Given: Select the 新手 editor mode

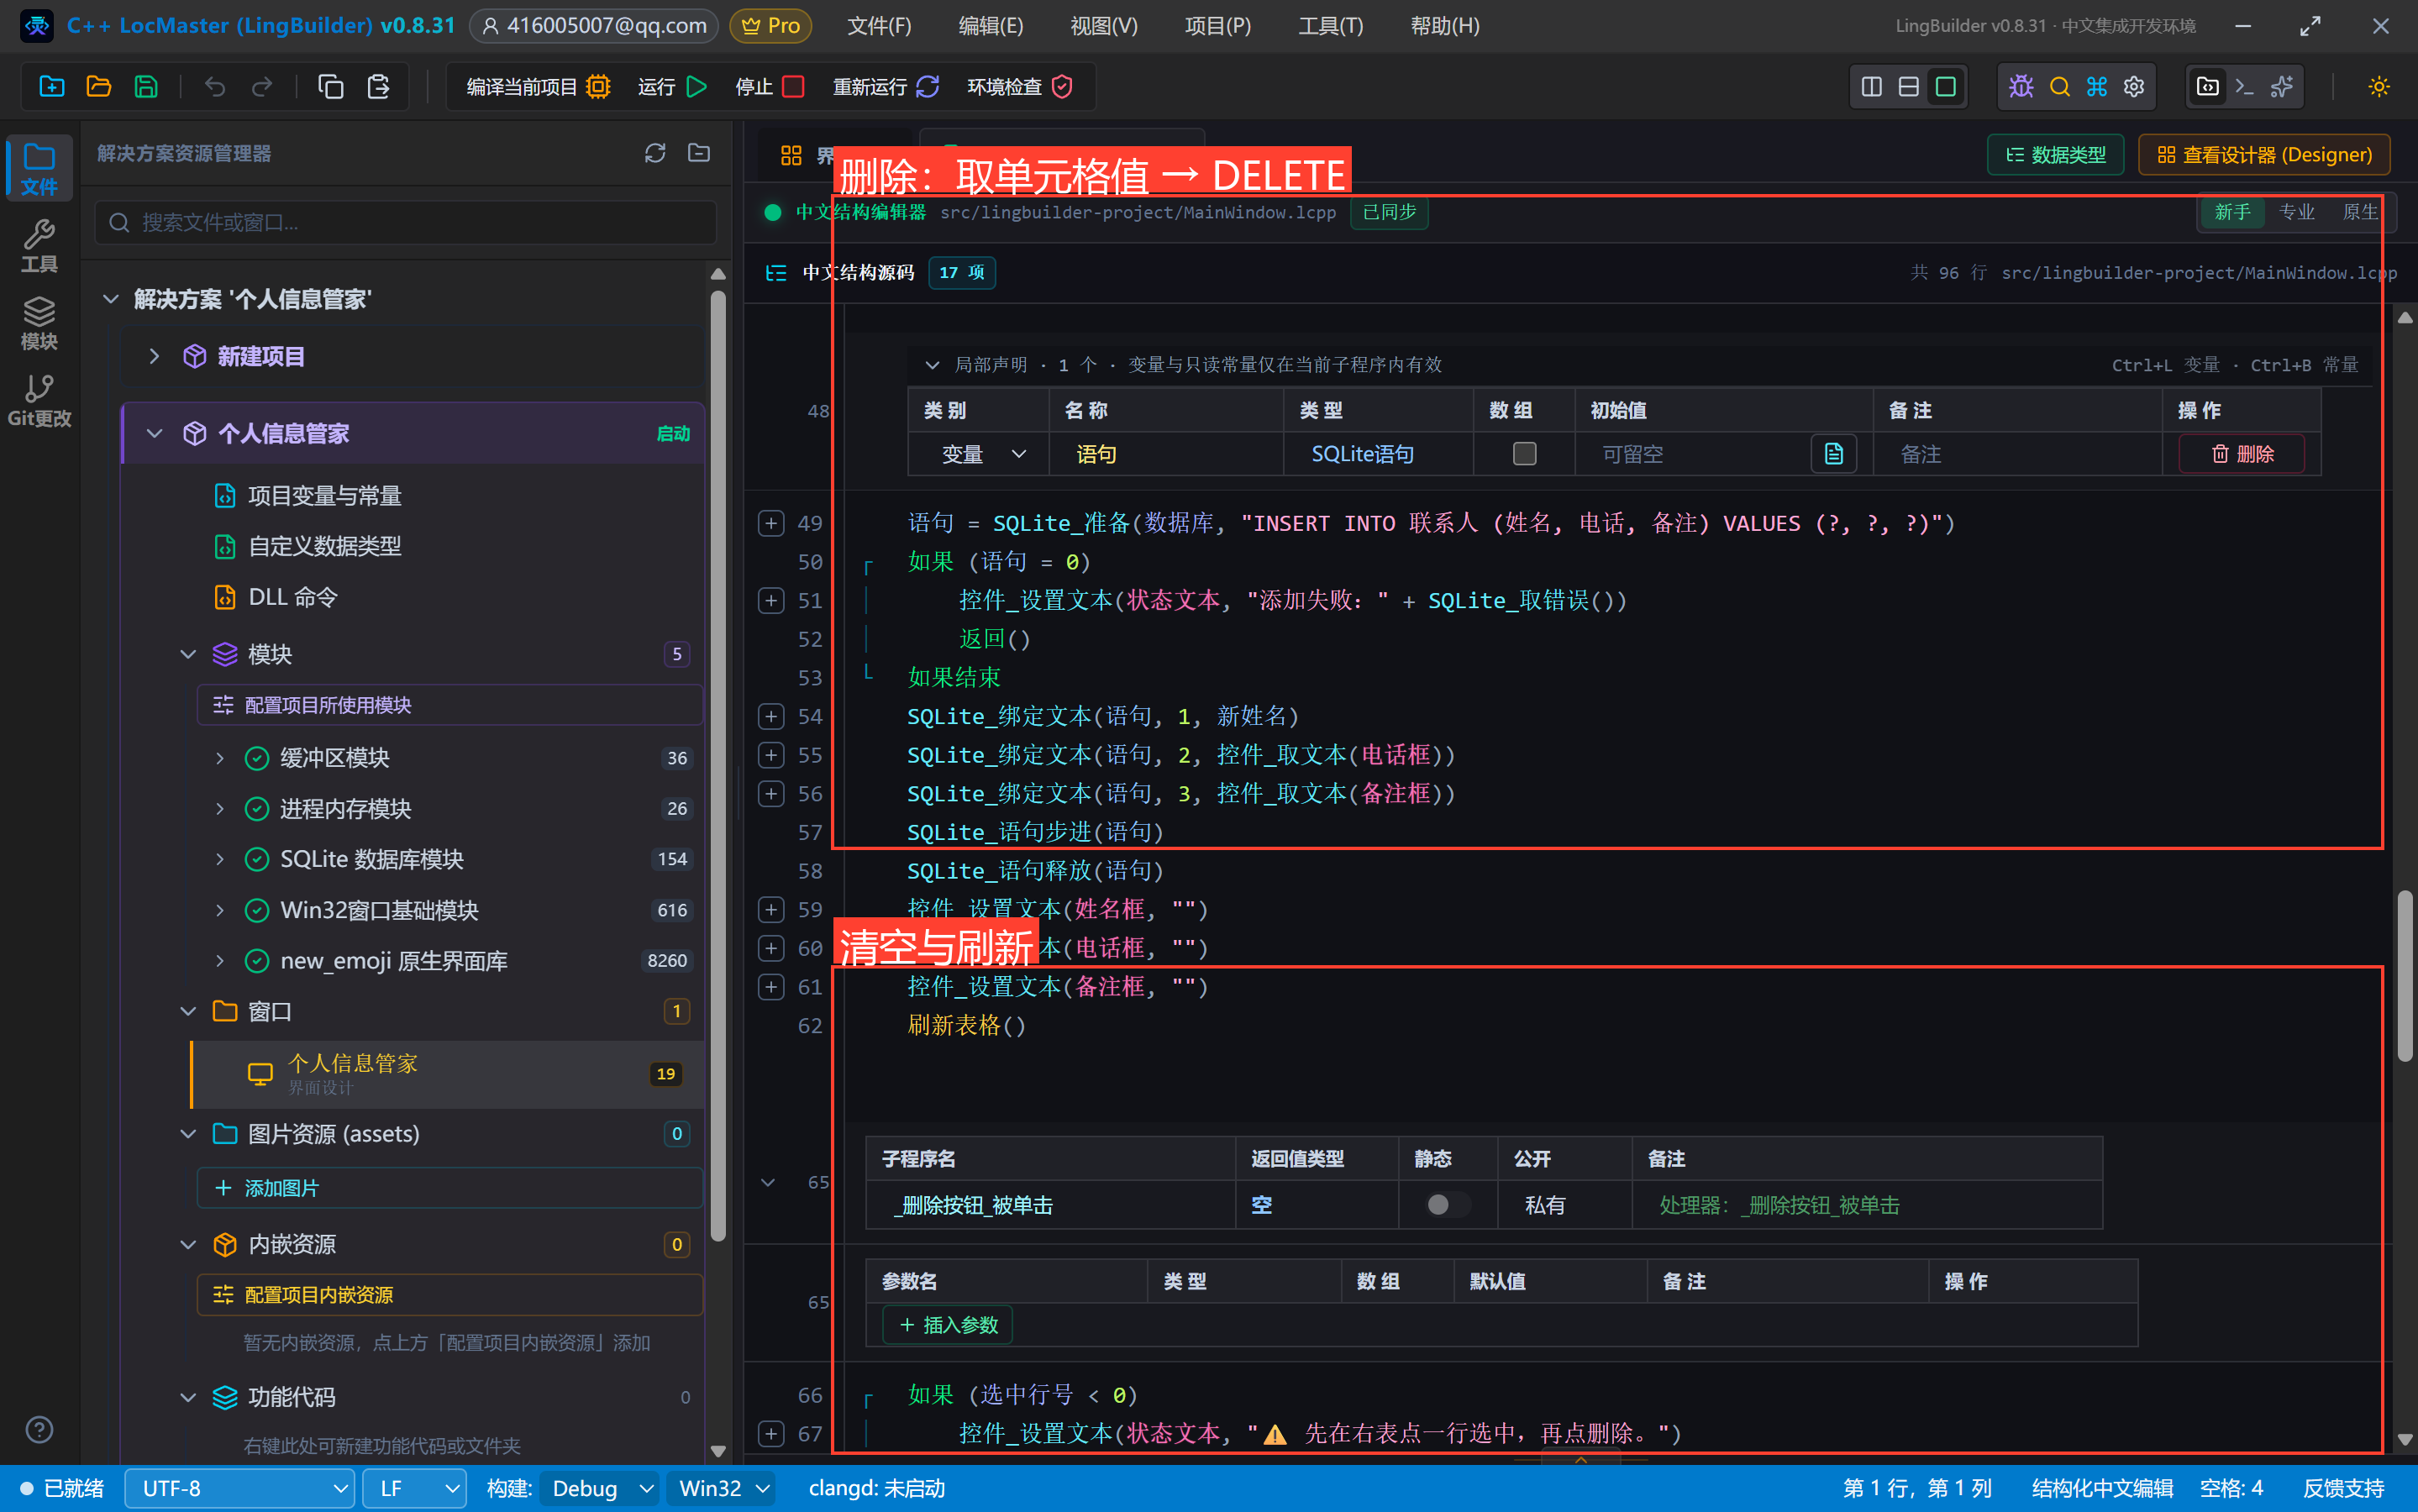Looking at the screenshot, I should click(2232, 212).
